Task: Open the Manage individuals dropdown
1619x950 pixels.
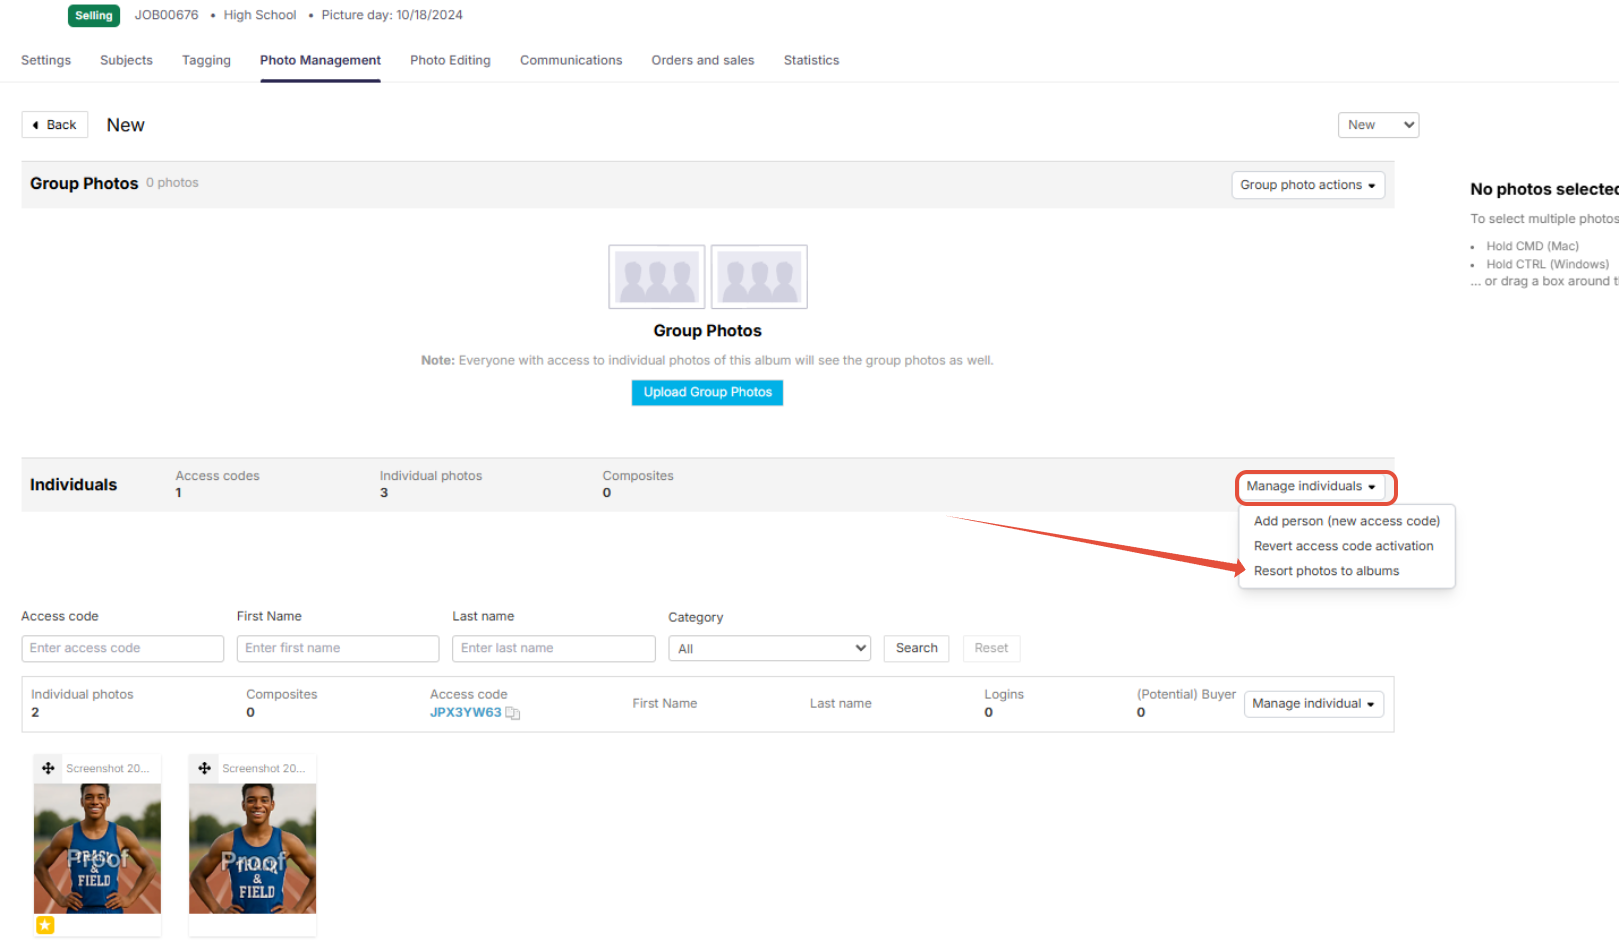Action: (1311, 486)
